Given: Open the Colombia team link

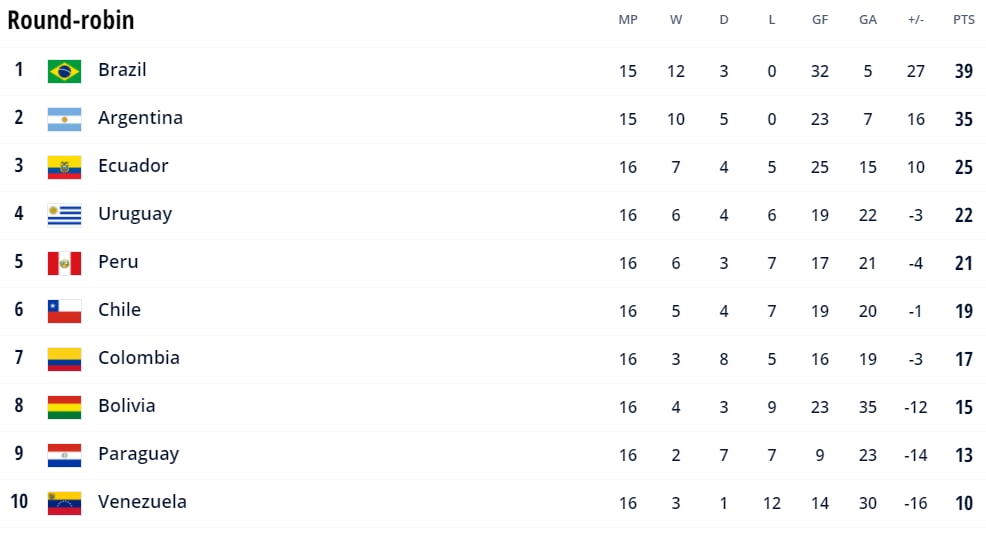Looking at the screenshot, I should 139,358.
